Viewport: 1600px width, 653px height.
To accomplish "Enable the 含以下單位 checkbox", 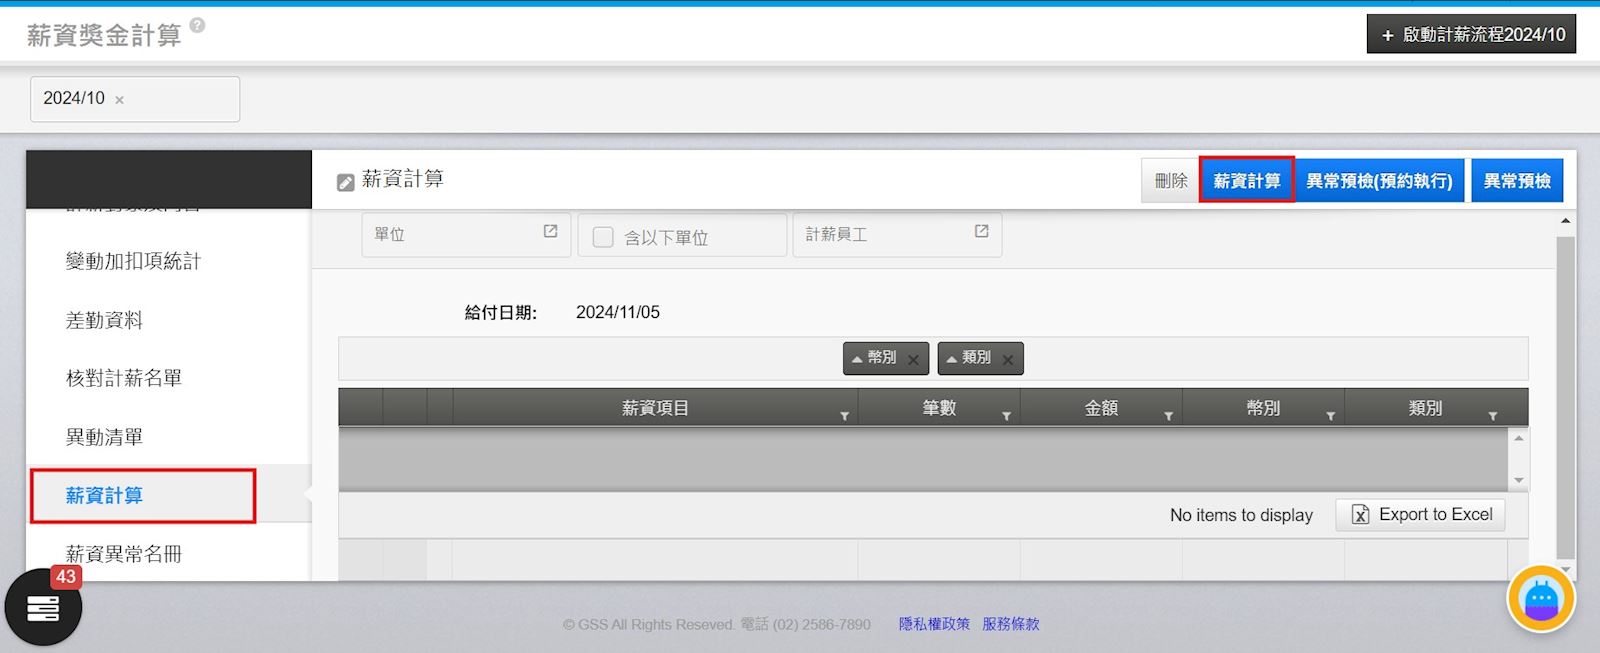I will tap(603, 237).
